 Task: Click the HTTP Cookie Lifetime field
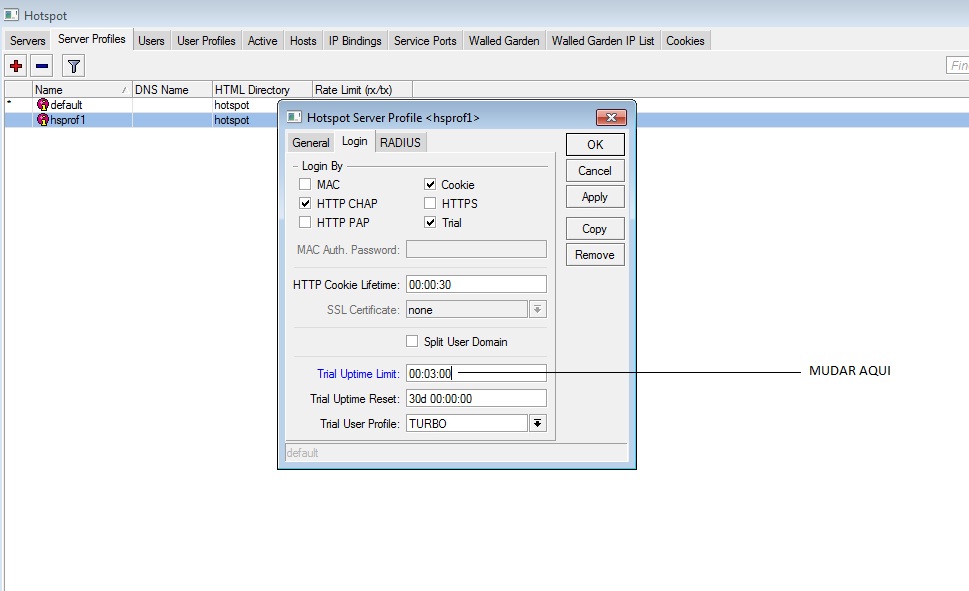point(476,284)
